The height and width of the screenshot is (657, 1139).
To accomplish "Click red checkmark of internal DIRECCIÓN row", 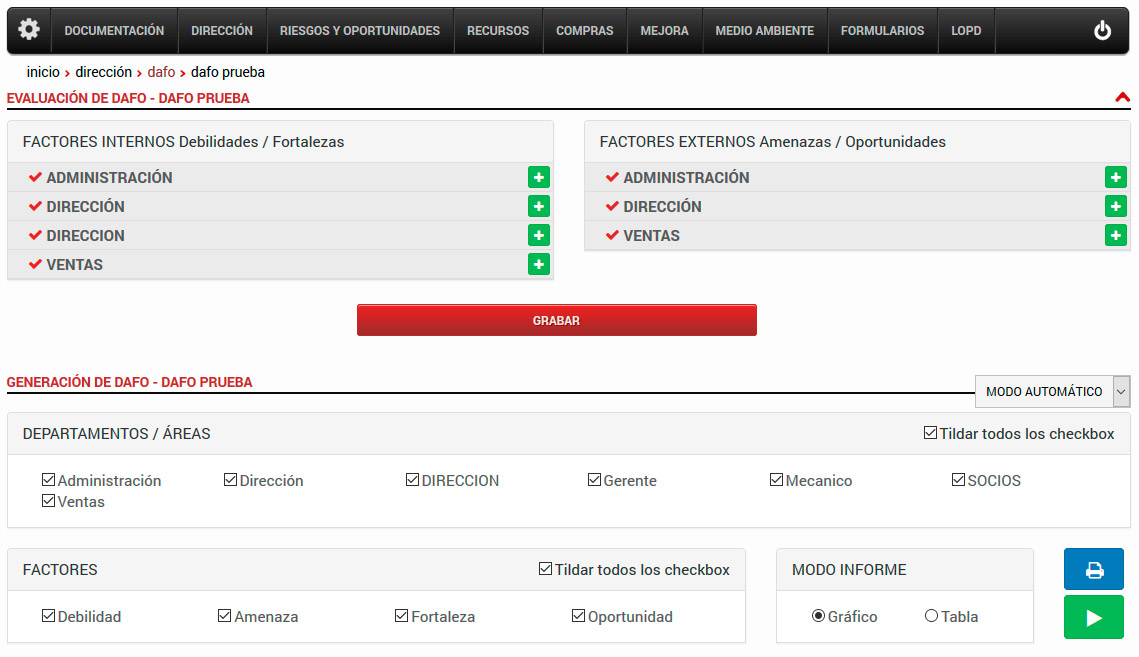I will [35, 206].
